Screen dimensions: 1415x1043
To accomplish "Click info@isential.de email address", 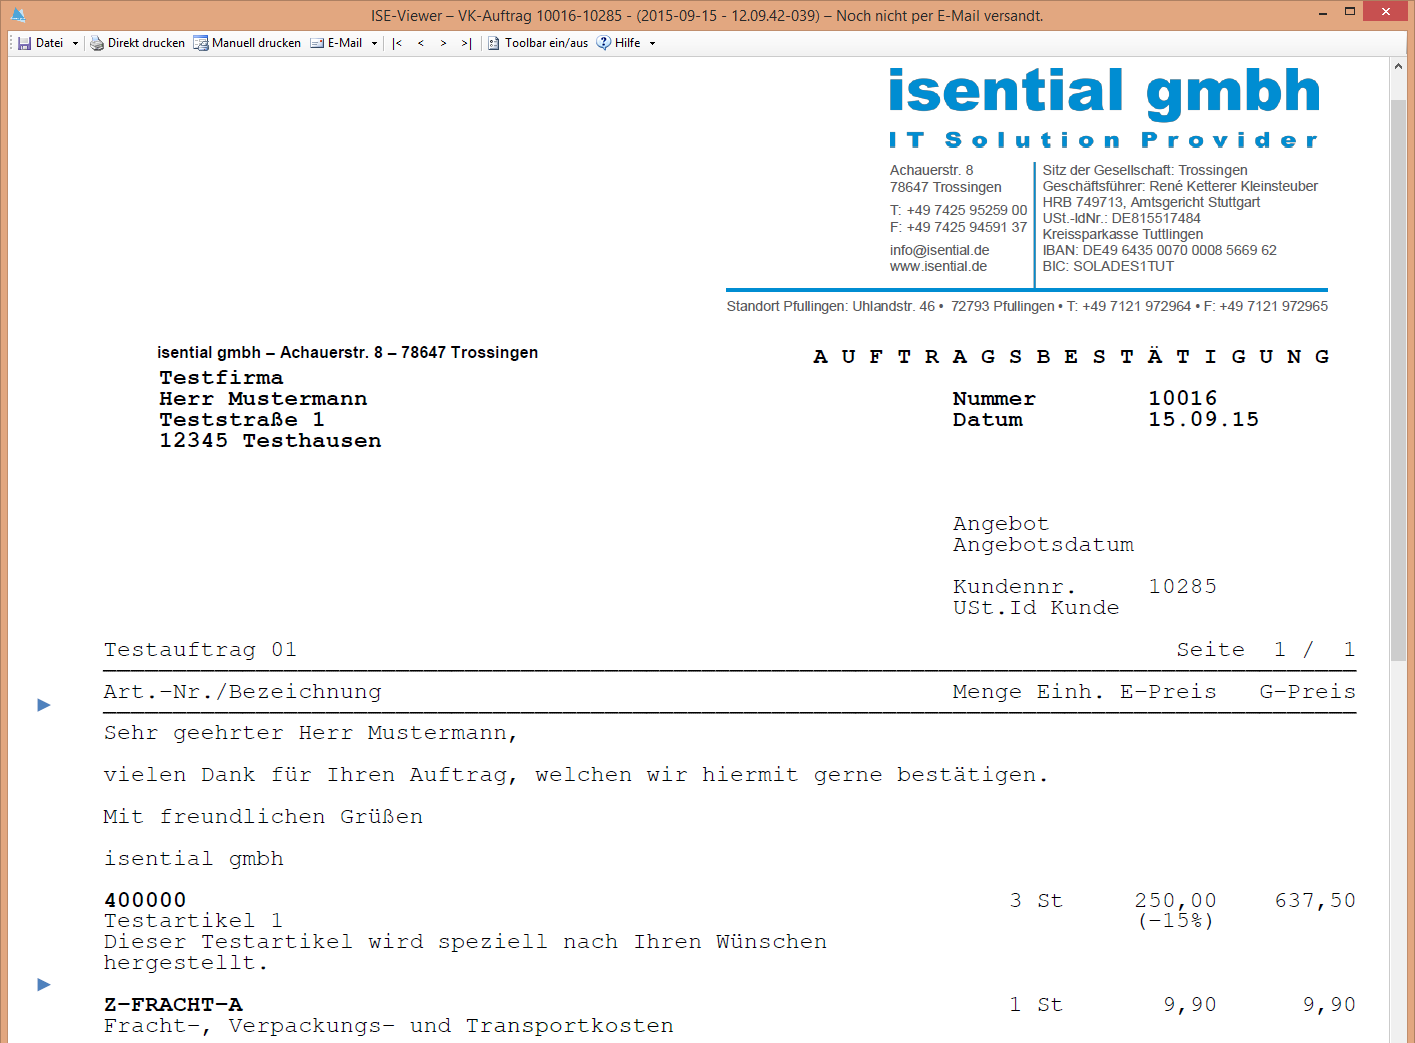I will pyautogui.click(x=940, y=250).
